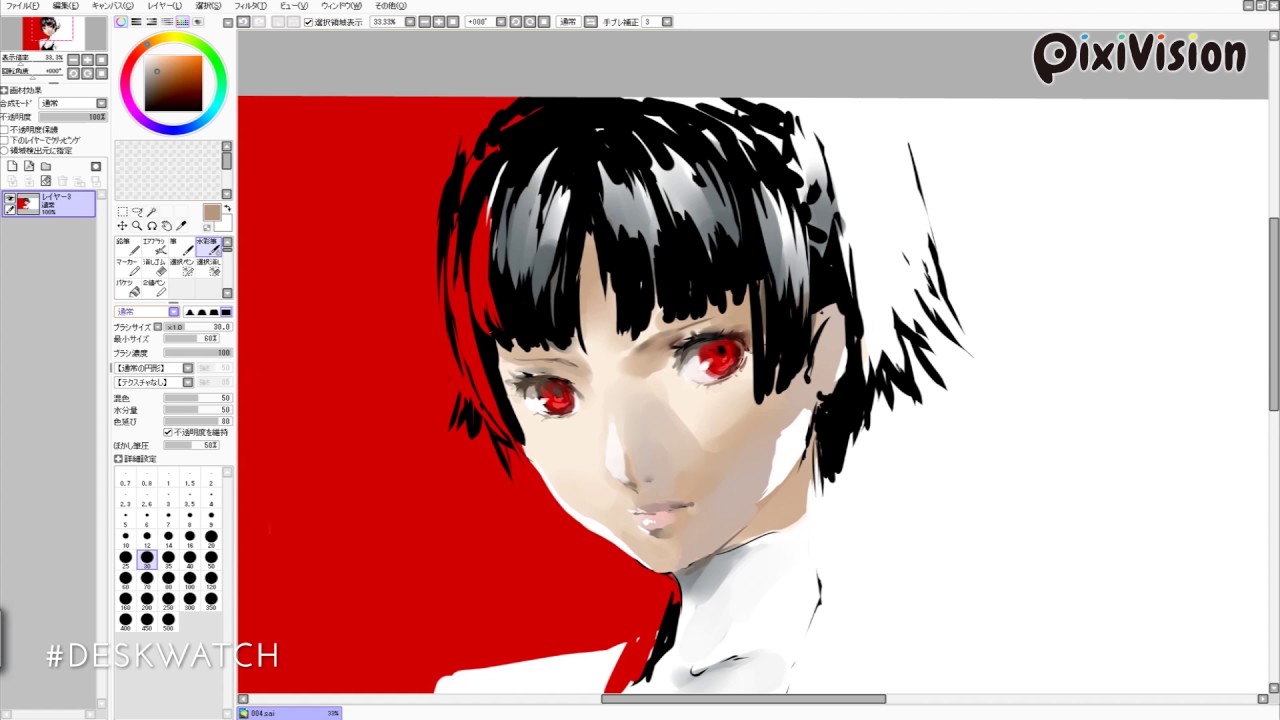Adjust the ブラシ濃度 density slider
This screenshot has width=1280, height=720.
(x=197, y=353)
